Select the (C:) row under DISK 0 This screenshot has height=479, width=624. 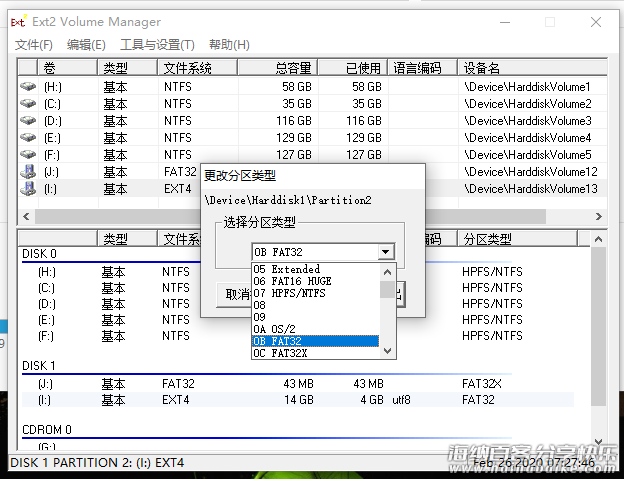pos(298,288)
